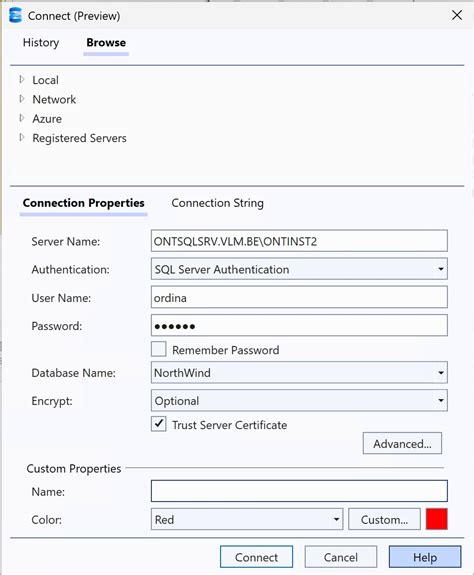Click the Connect button
The image size is (474, 575).
click(x=256, y=557)
